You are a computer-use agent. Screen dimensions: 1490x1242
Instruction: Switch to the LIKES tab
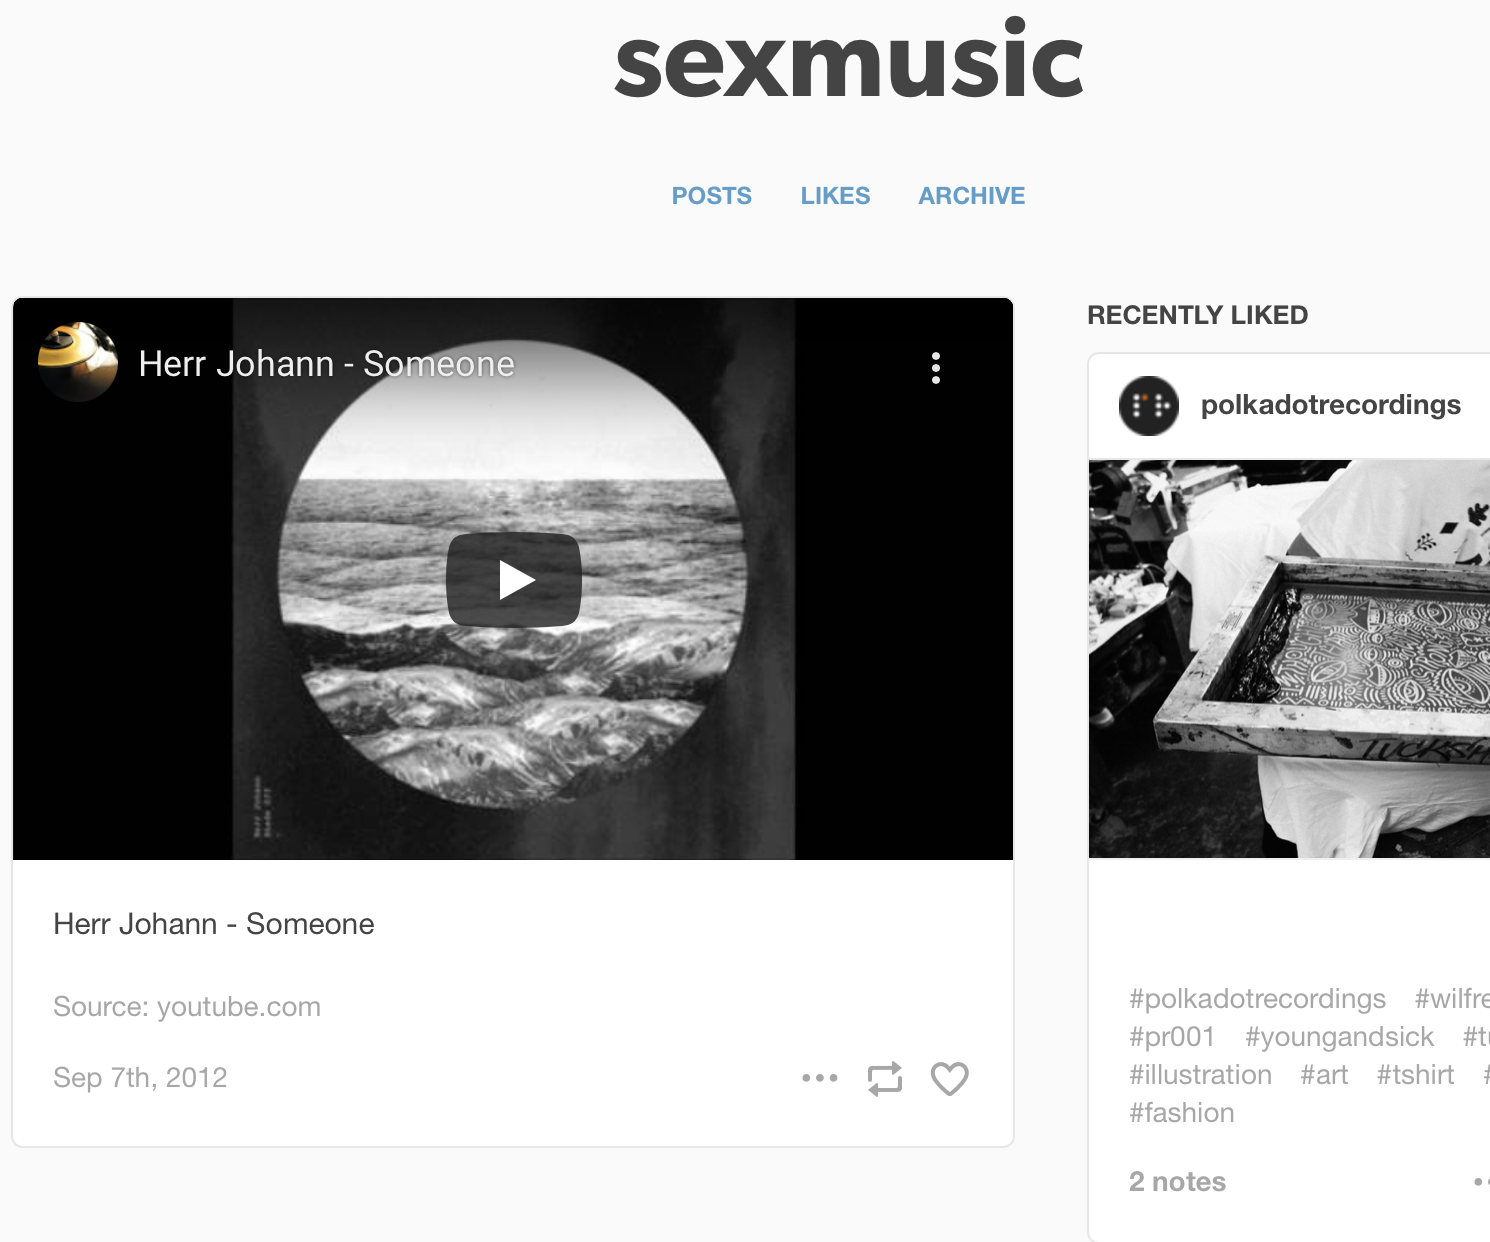(835, 196)
